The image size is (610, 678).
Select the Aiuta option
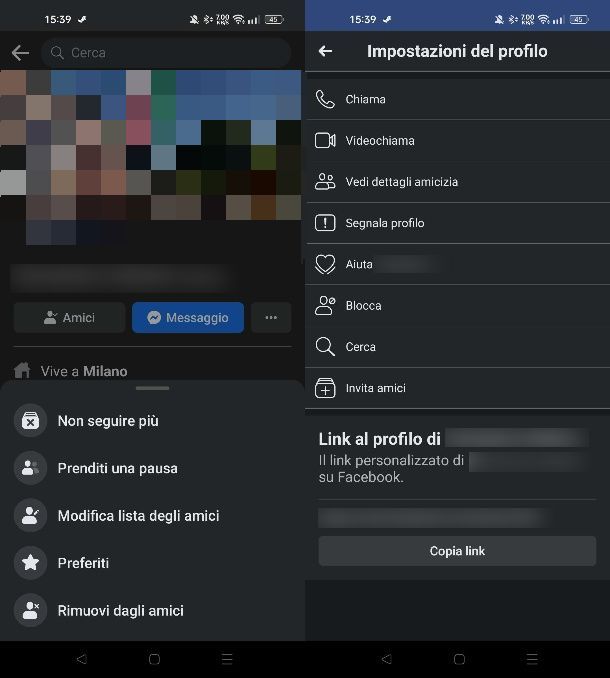pos(457,264)
